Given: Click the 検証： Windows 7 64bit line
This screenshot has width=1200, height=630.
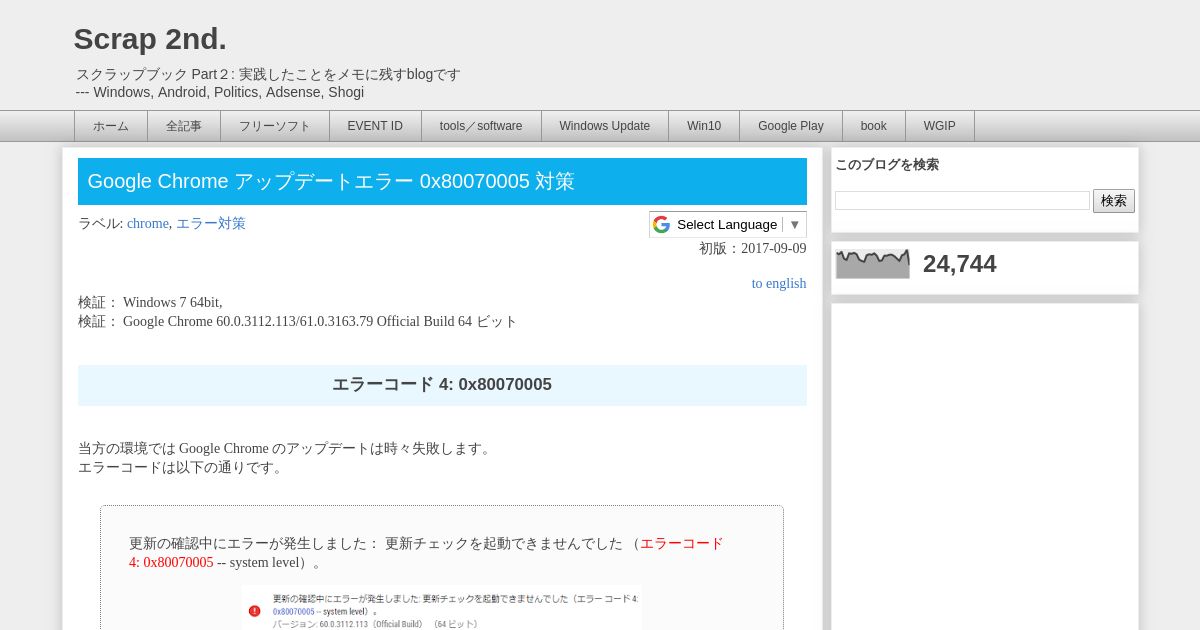Looking at the screenshot, I should click(150, 303).
